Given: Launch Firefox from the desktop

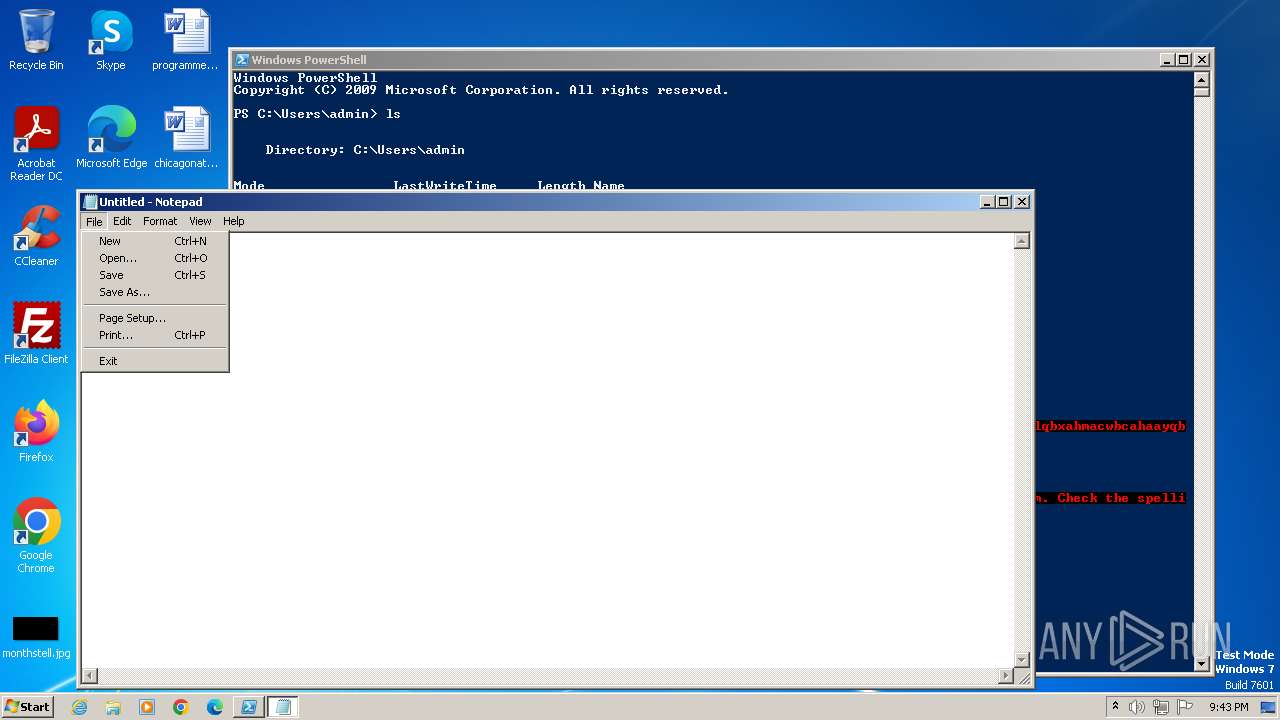Looking at the screenshot, I should [36, 431].
